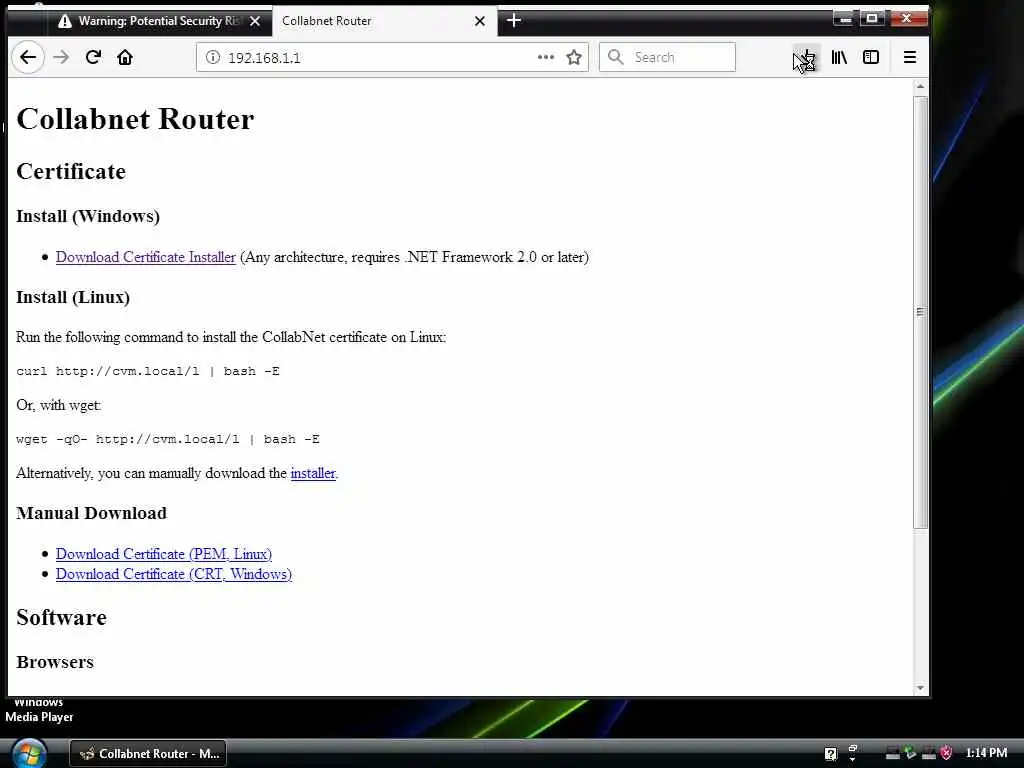The height and width of the screenshot is (768, 1024).
Task: Open Download Certificate Installer link
Action: coord(146,257)
